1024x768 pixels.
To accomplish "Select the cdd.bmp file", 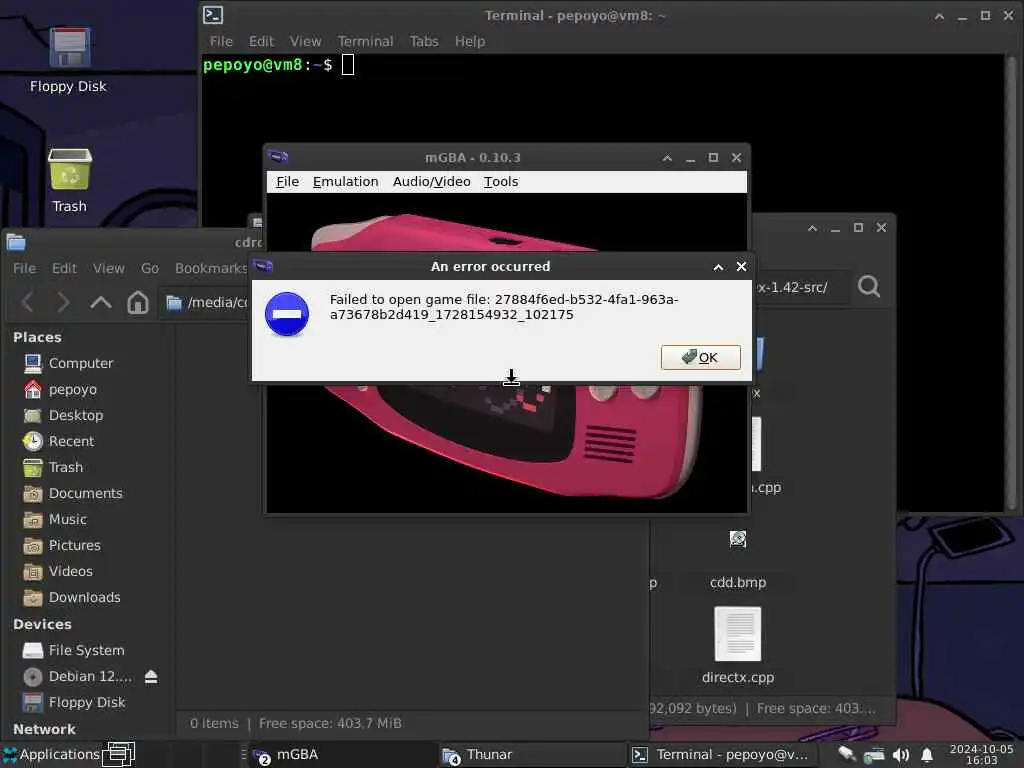I will pos(738,560).
